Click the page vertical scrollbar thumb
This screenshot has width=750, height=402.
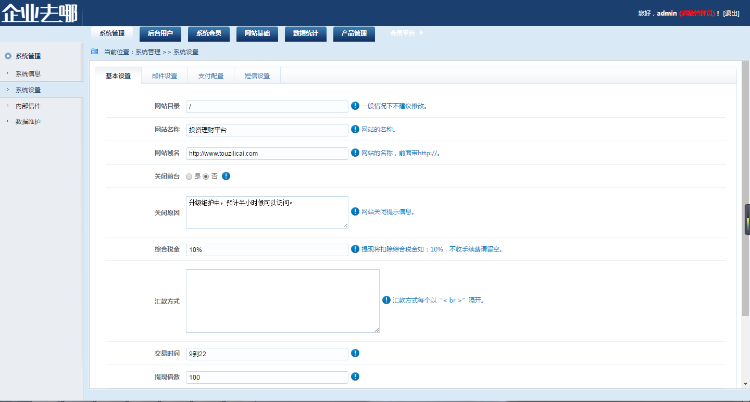pos(745,188)
